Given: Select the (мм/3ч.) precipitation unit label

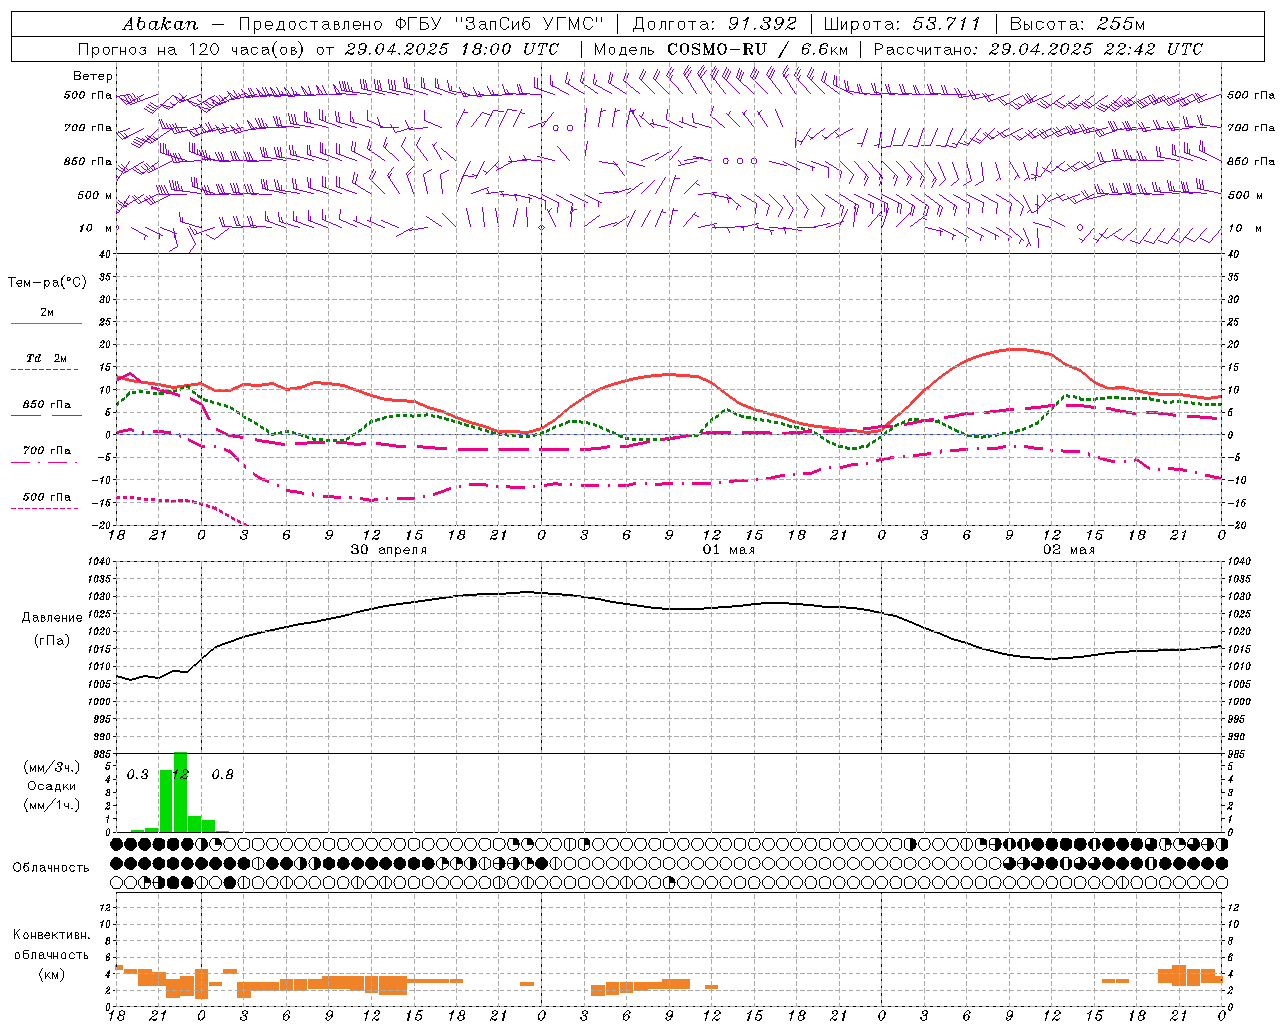Looking at the screenshot, I should click(x=52, y=767).
